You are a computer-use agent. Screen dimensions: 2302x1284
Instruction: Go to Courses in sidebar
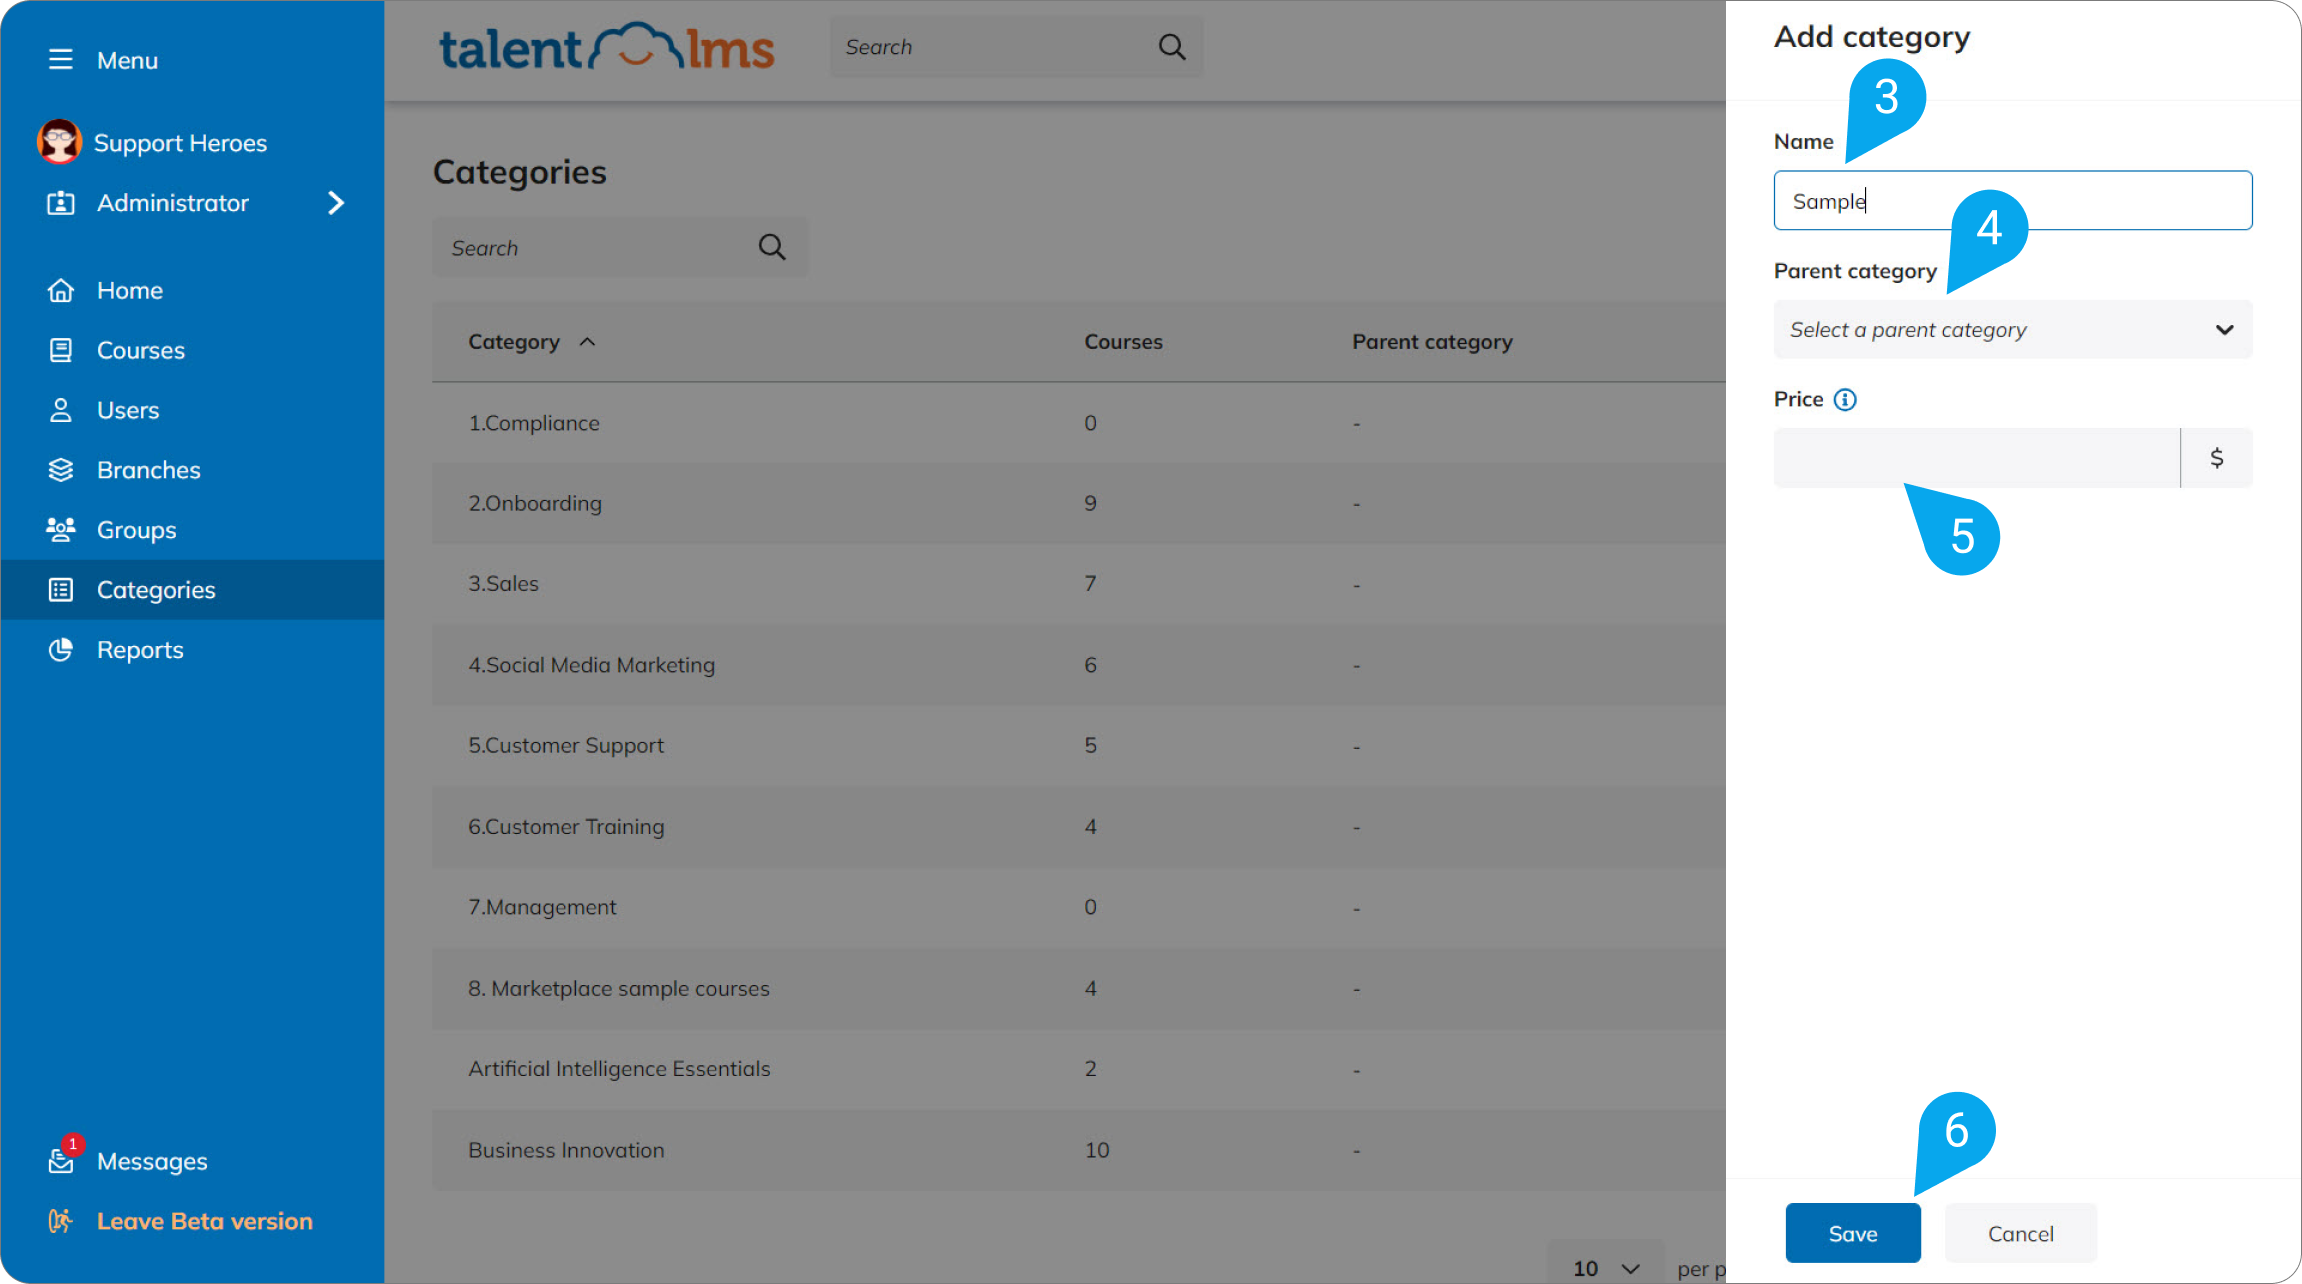(x=140, y=351)
